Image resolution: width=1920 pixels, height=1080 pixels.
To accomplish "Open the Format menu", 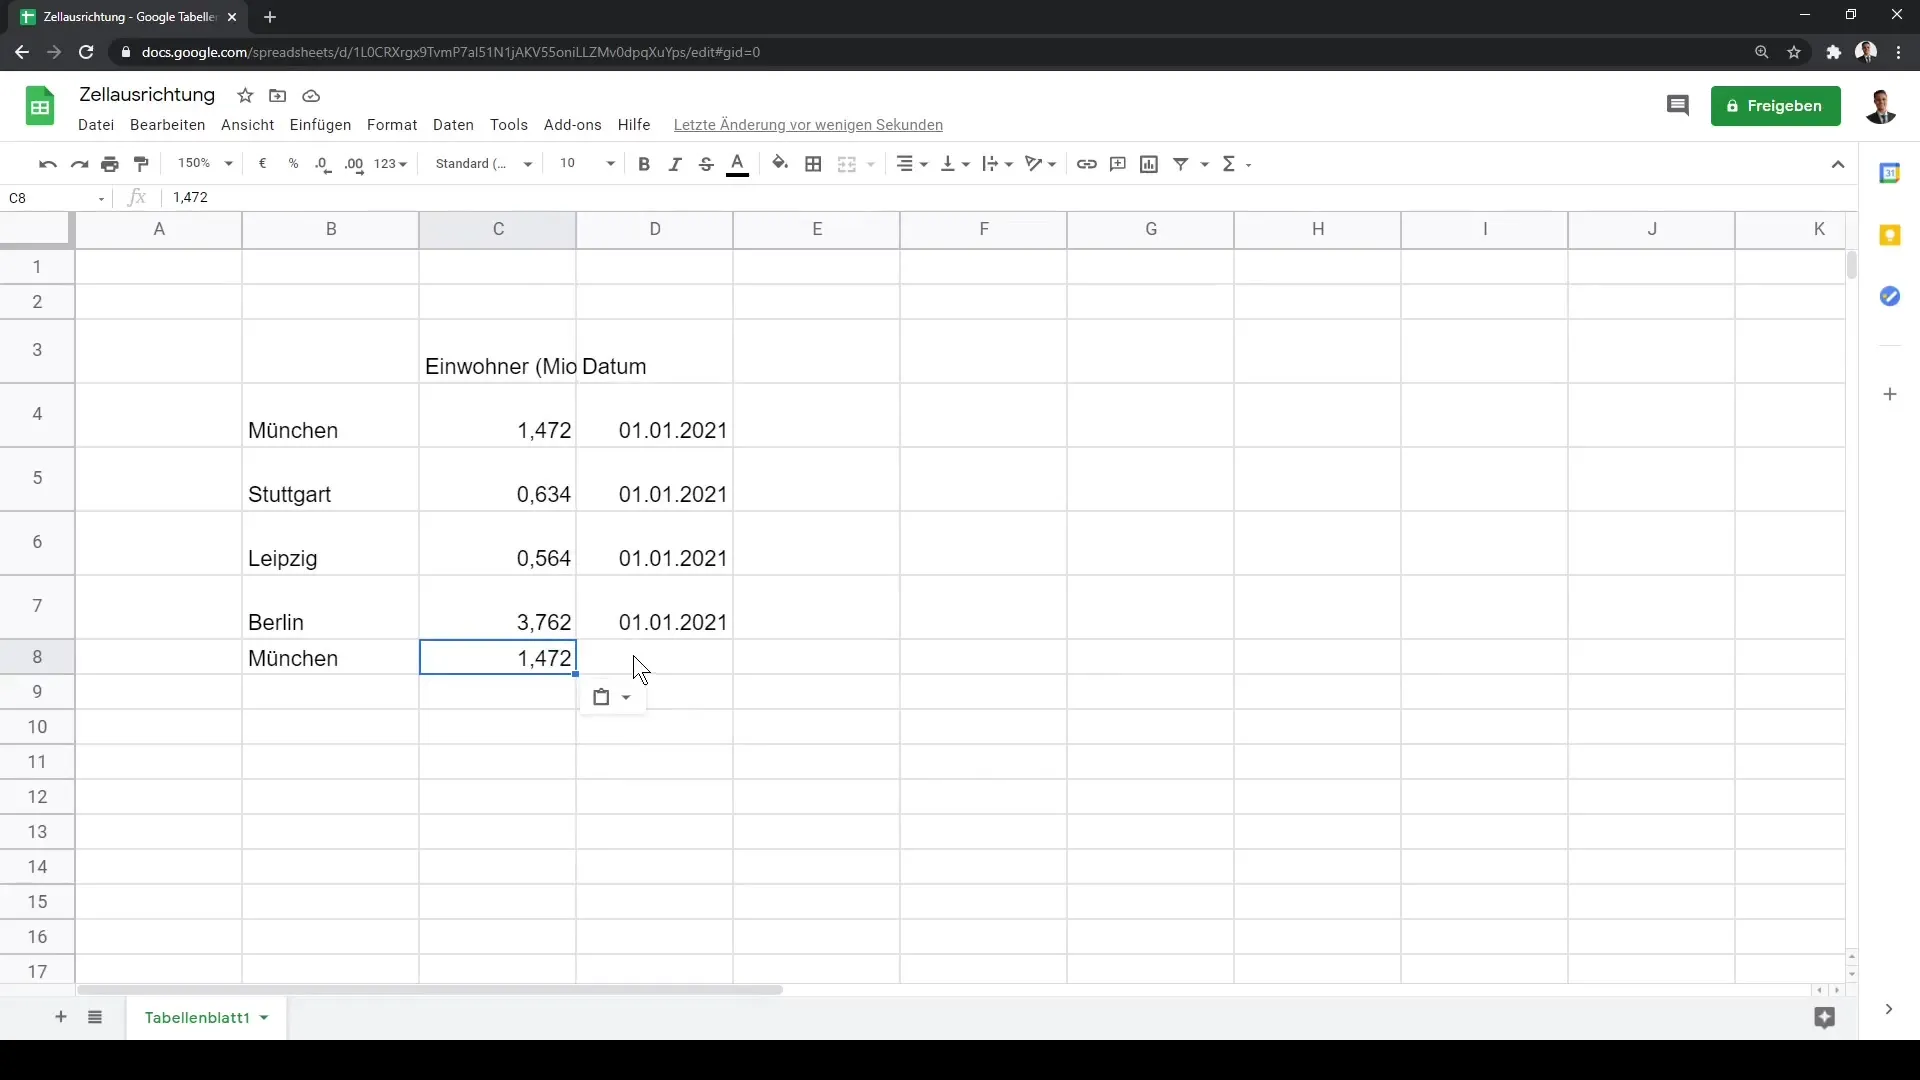I will coord(392,125).
